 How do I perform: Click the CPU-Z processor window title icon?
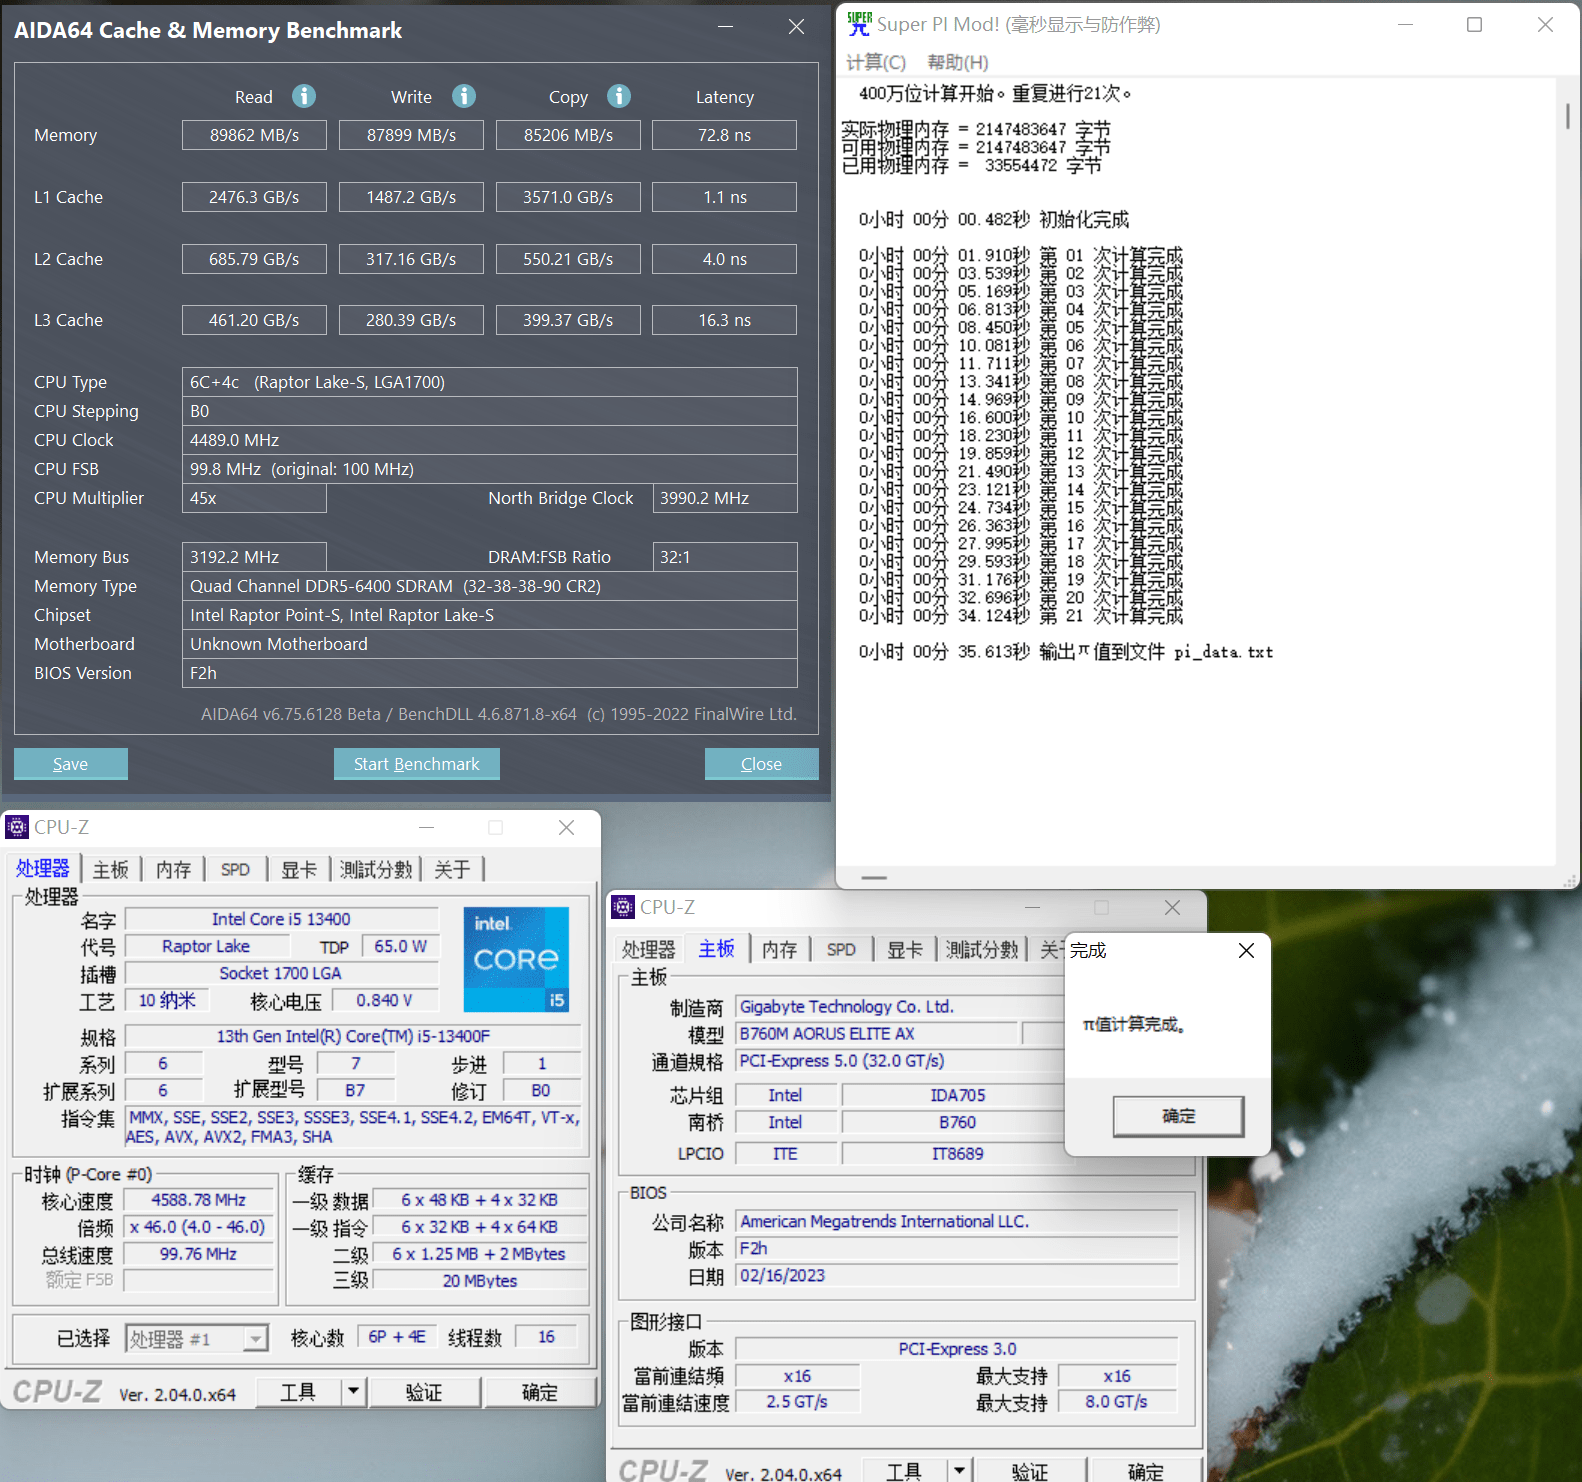17,827
